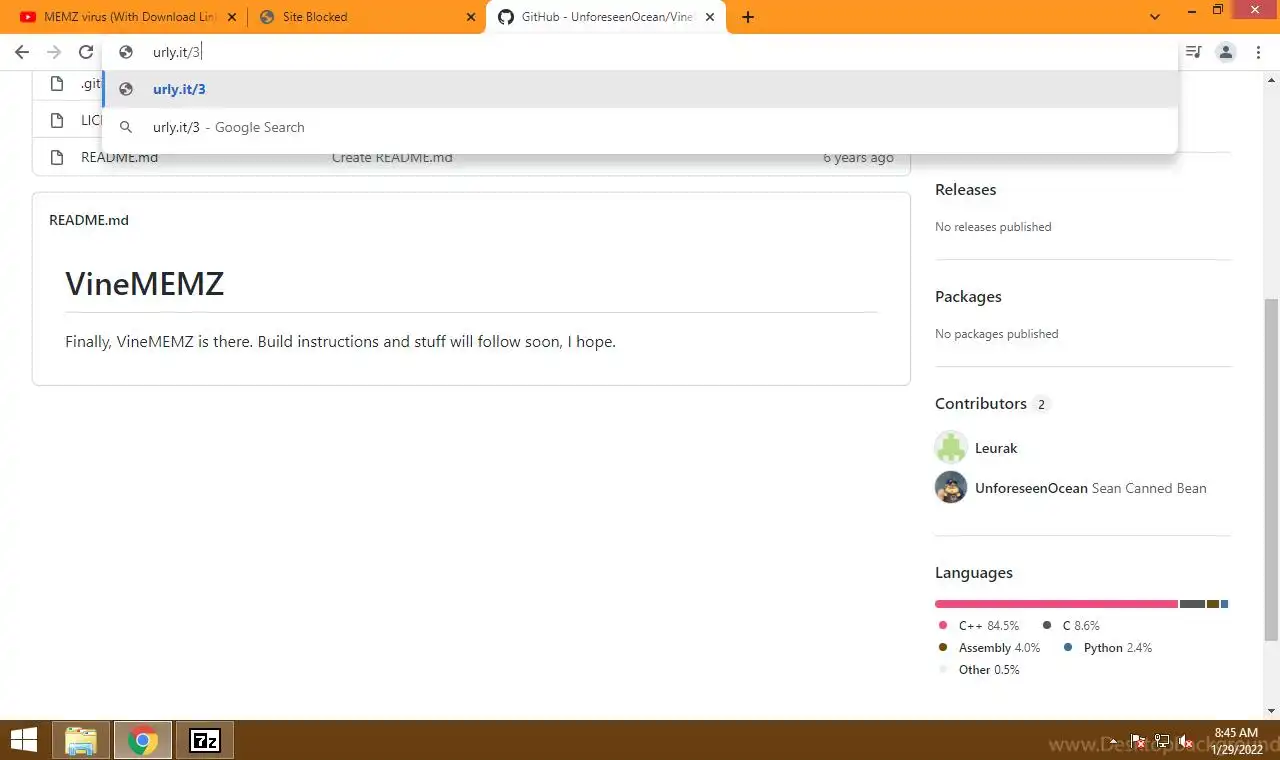Click the page vertical scrollbar thumb

coord(1272,469)
